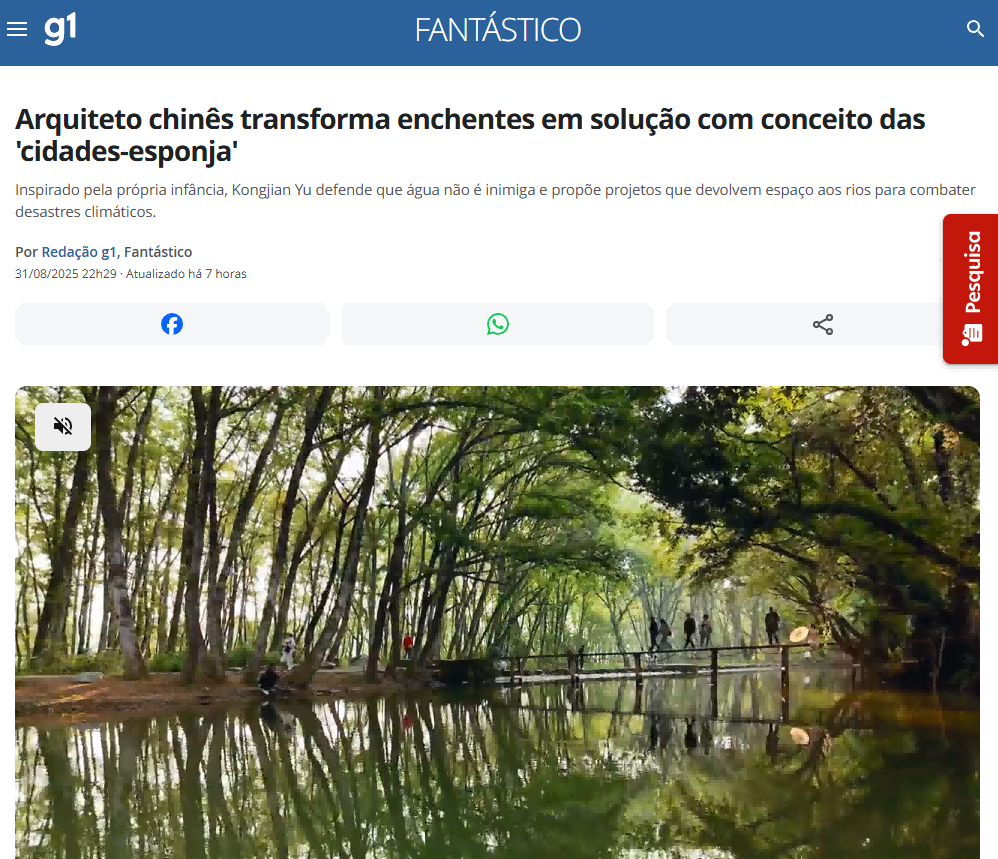Image resolution: width=998 pixels, height=859 pixels.
Task: Click the headline about 'cidades-esponja'
Action: (x=470, y=135)
